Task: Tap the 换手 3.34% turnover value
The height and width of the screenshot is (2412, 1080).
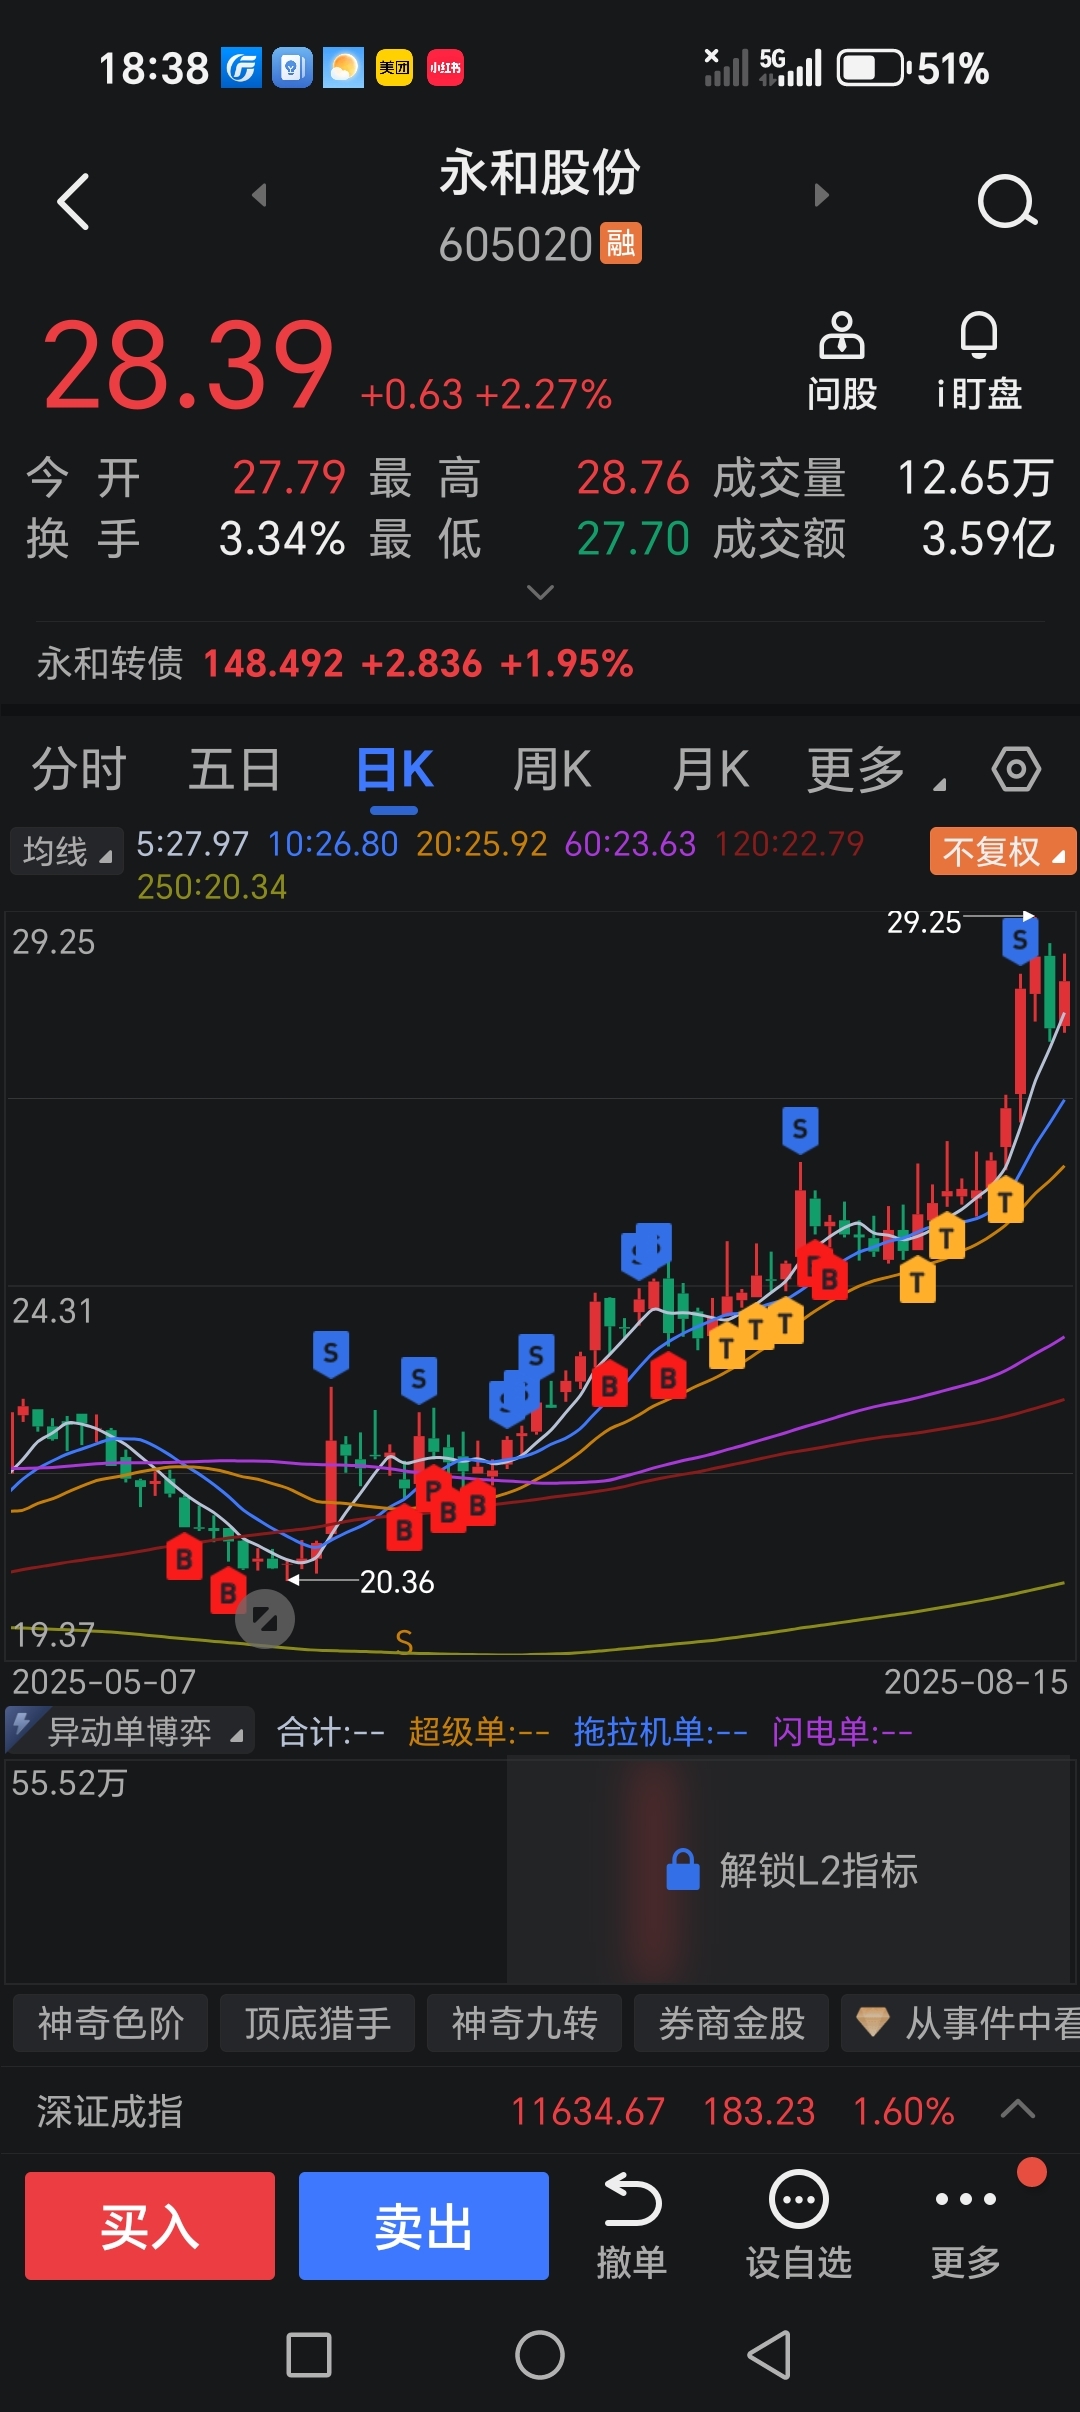Action: pyautogui.click(x=282, y=539)
